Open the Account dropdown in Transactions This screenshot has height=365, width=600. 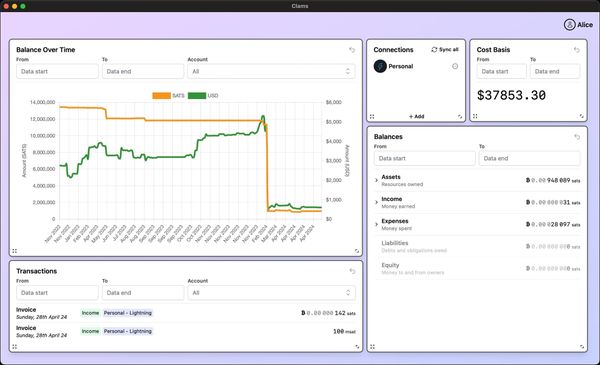271,293
